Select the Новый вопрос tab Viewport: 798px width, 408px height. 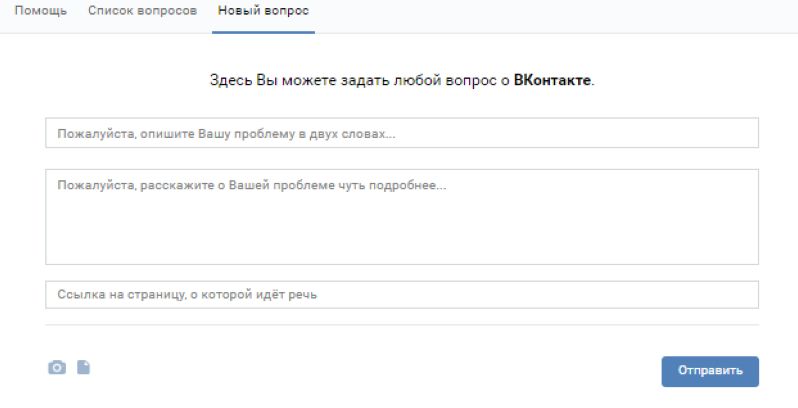263,11
